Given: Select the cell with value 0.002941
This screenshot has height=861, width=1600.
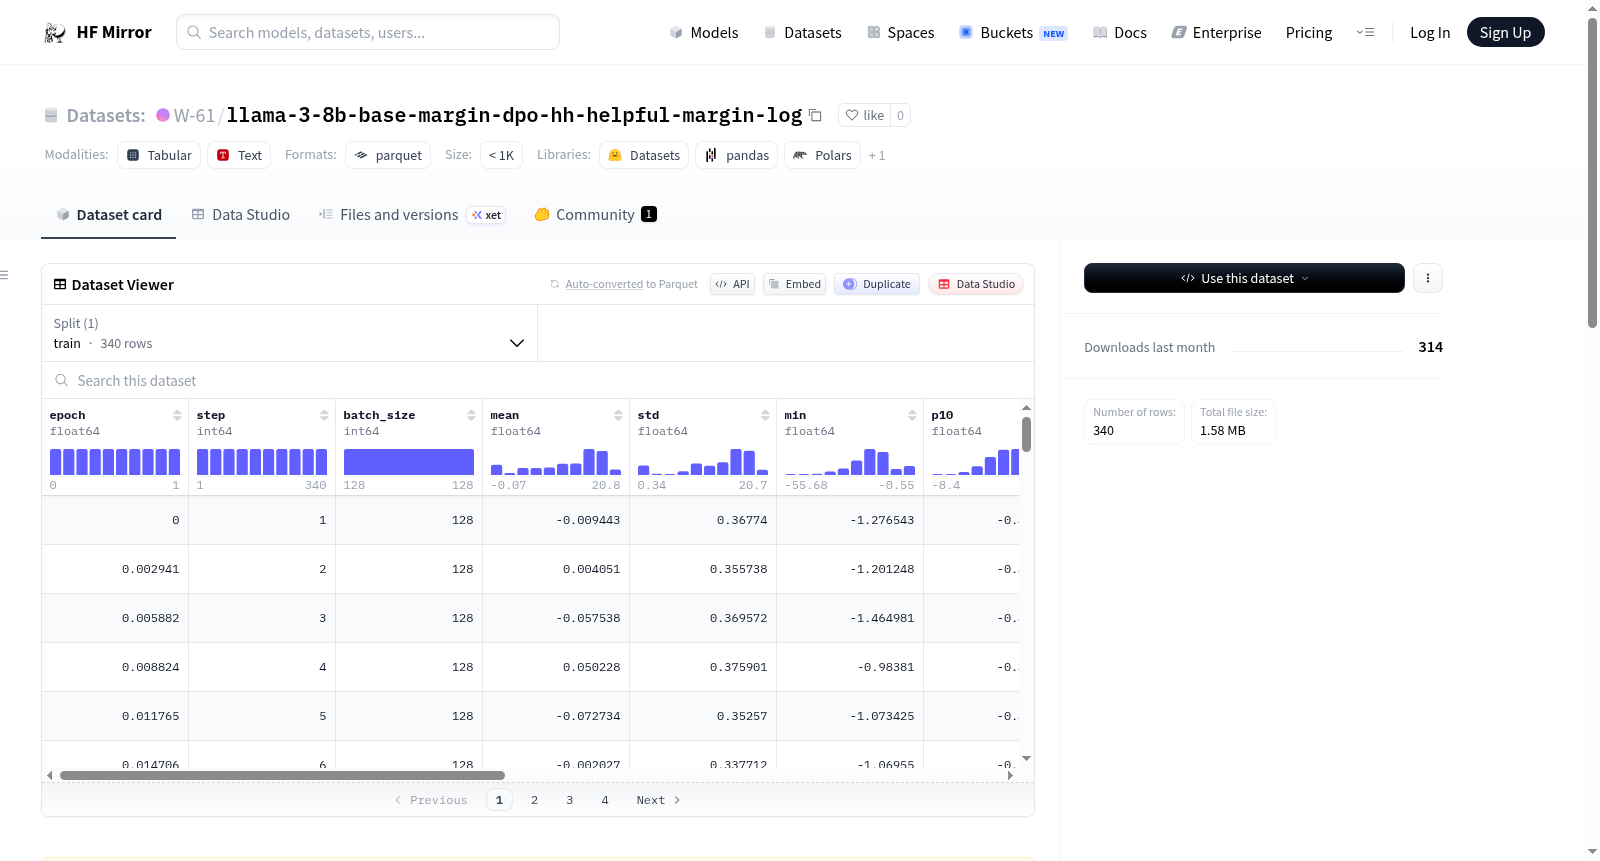Looking at the screenshot, I should [x=115, y=569].
